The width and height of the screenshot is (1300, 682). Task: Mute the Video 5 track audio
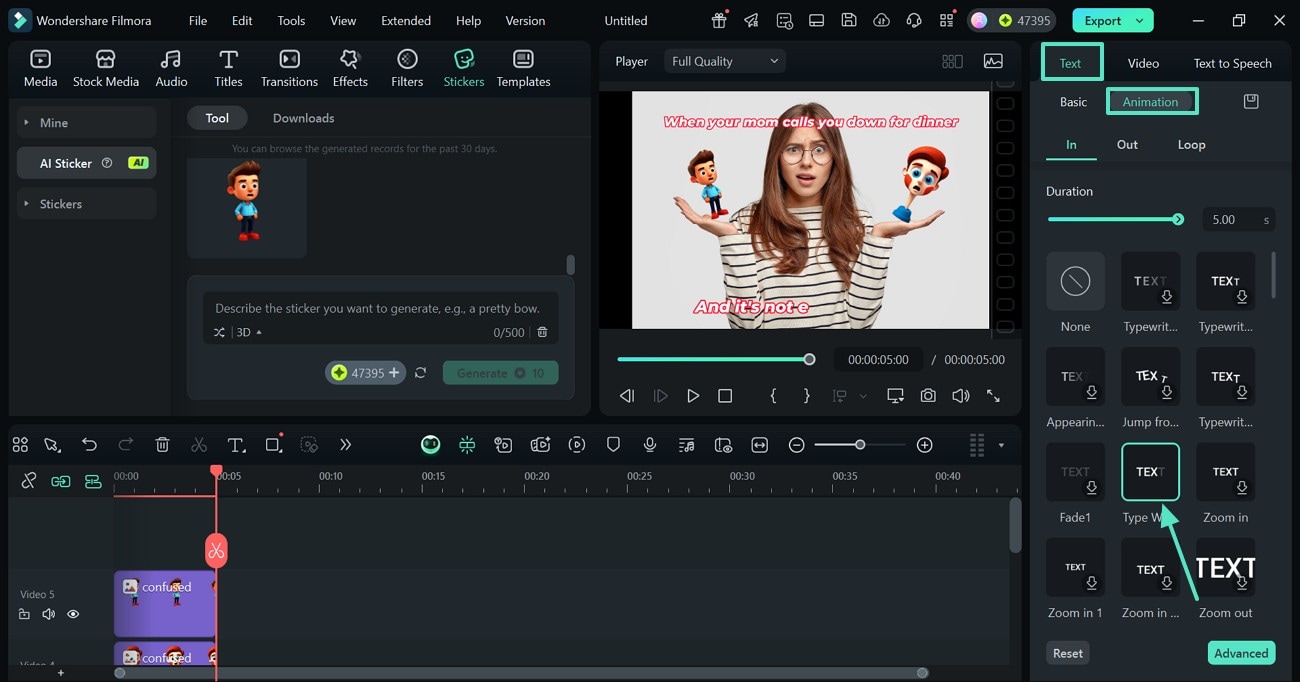pyautogui.click(x=48, y=614)
